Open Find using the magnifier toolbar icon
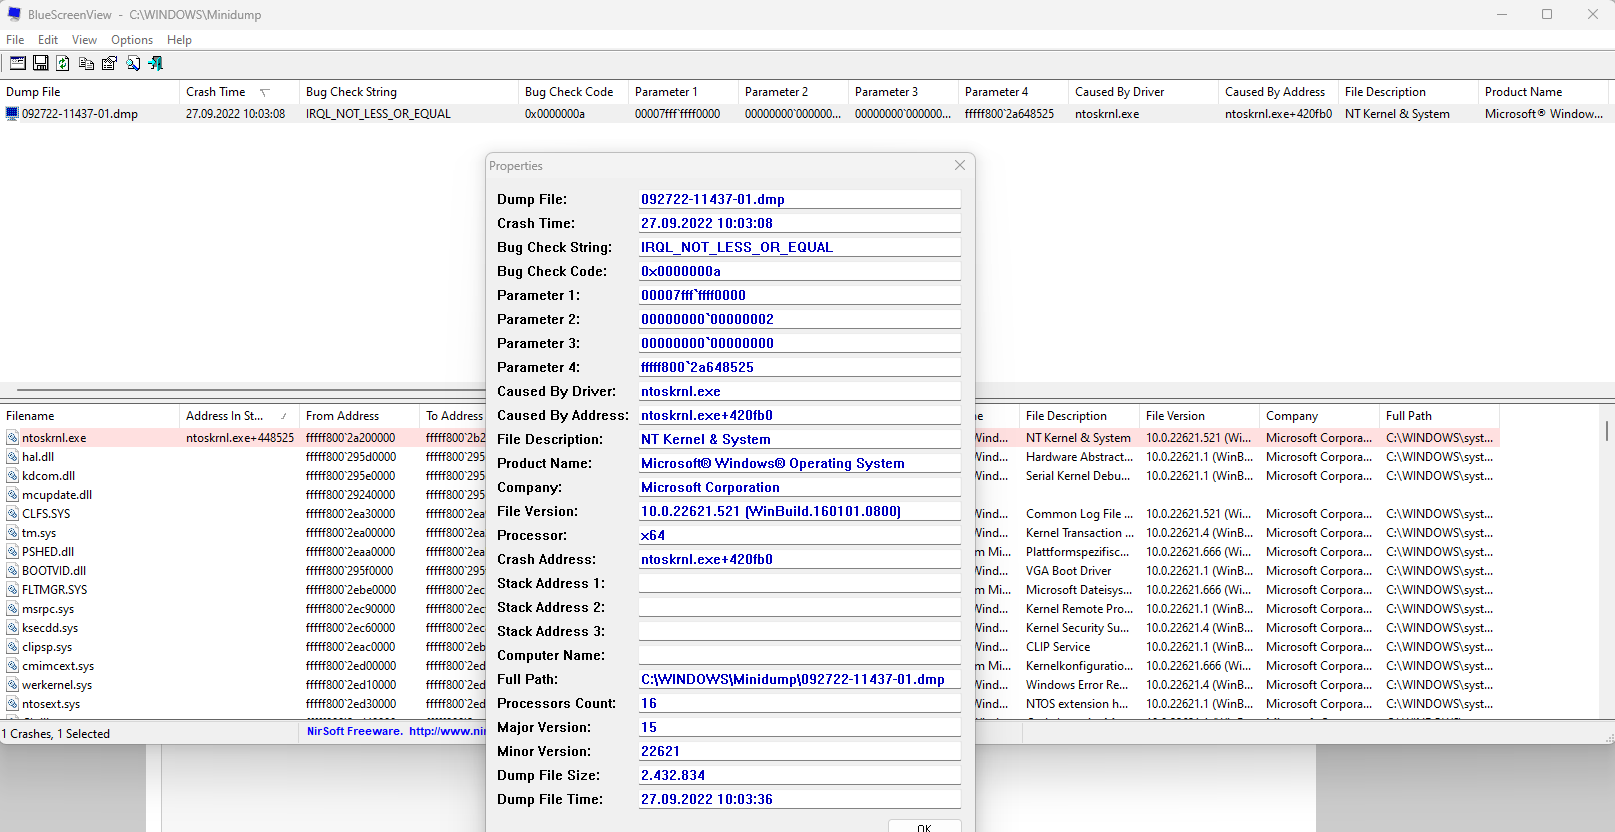 (133, 63)
